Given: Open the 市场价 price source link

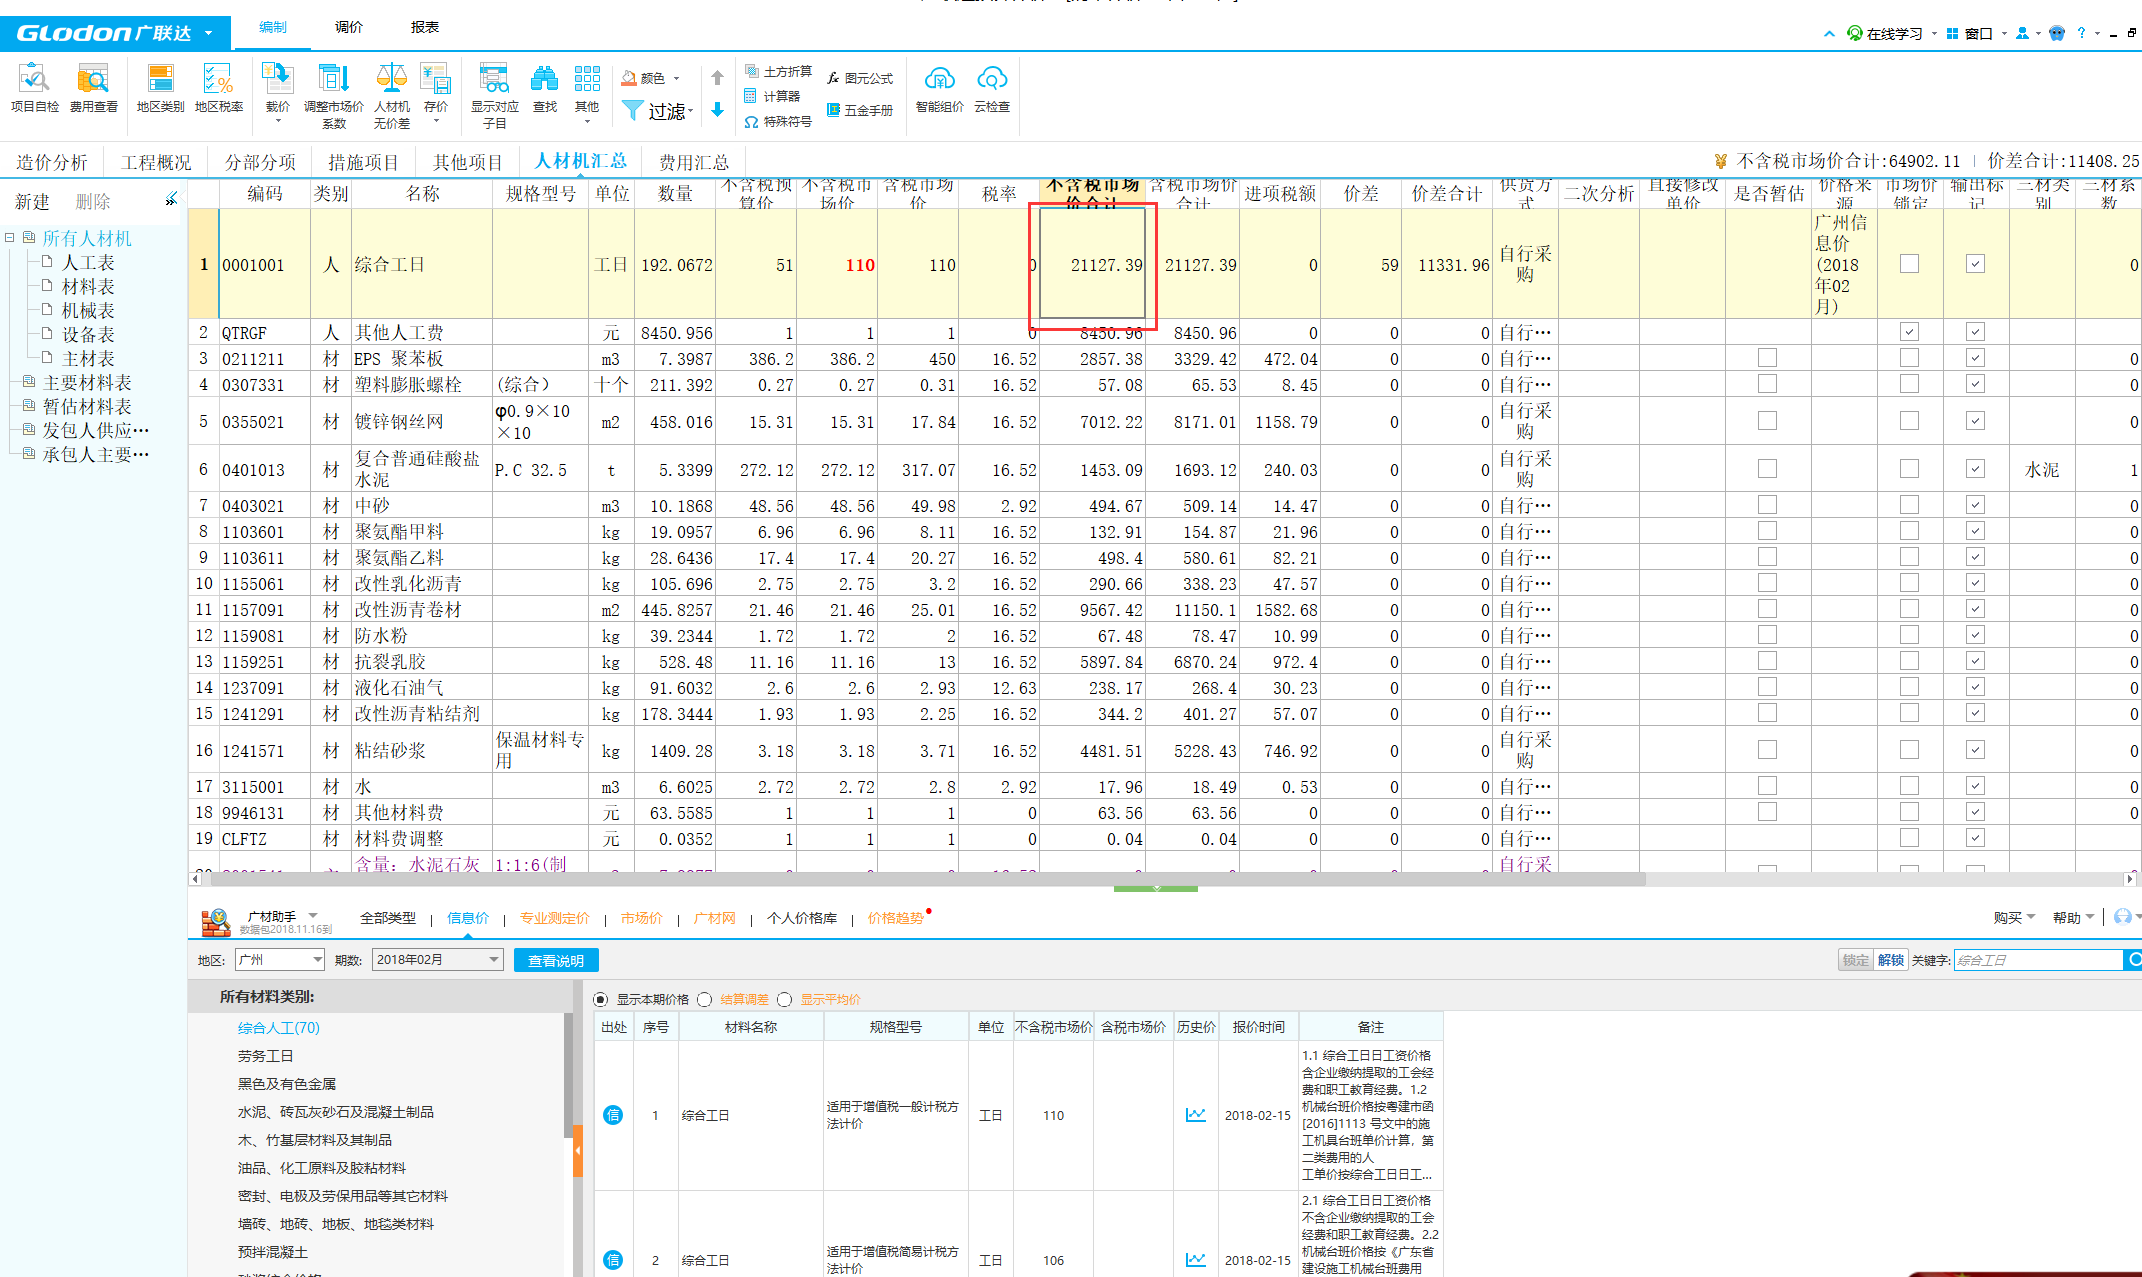Looking at the screenshot, I should [641, 918].
